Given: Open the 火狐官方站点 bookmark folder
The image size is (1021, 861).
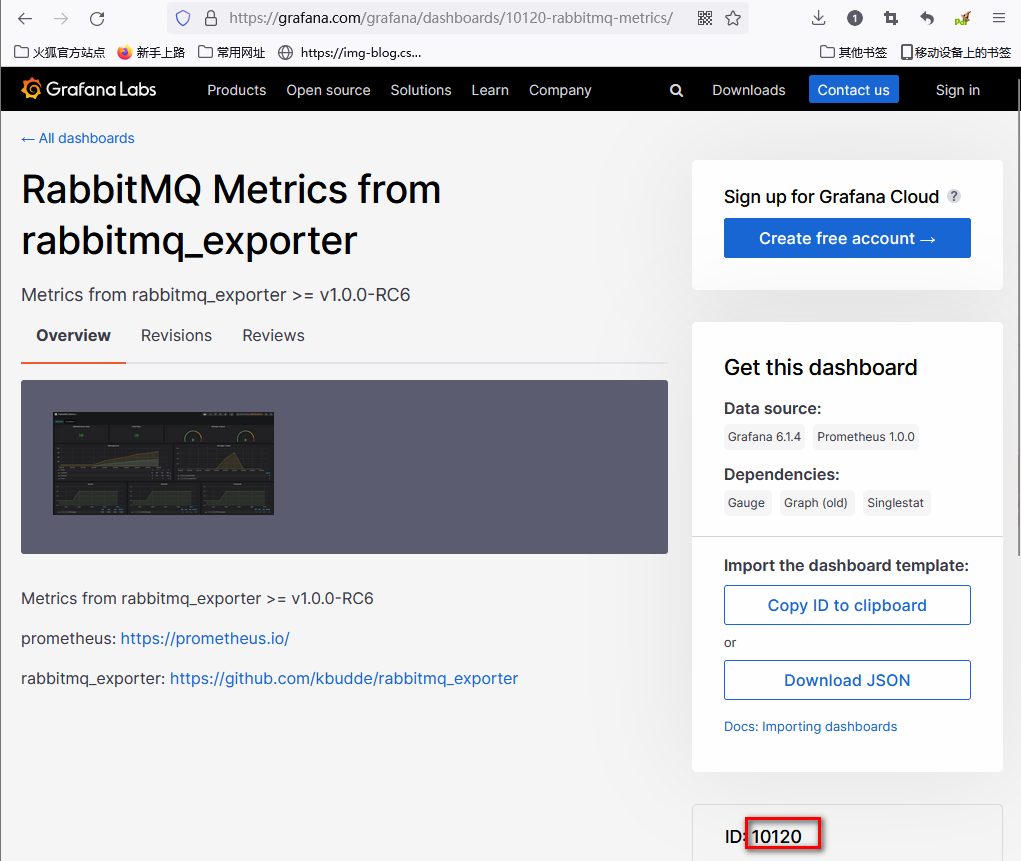Looking at the screenshot, I should (59, 53).
